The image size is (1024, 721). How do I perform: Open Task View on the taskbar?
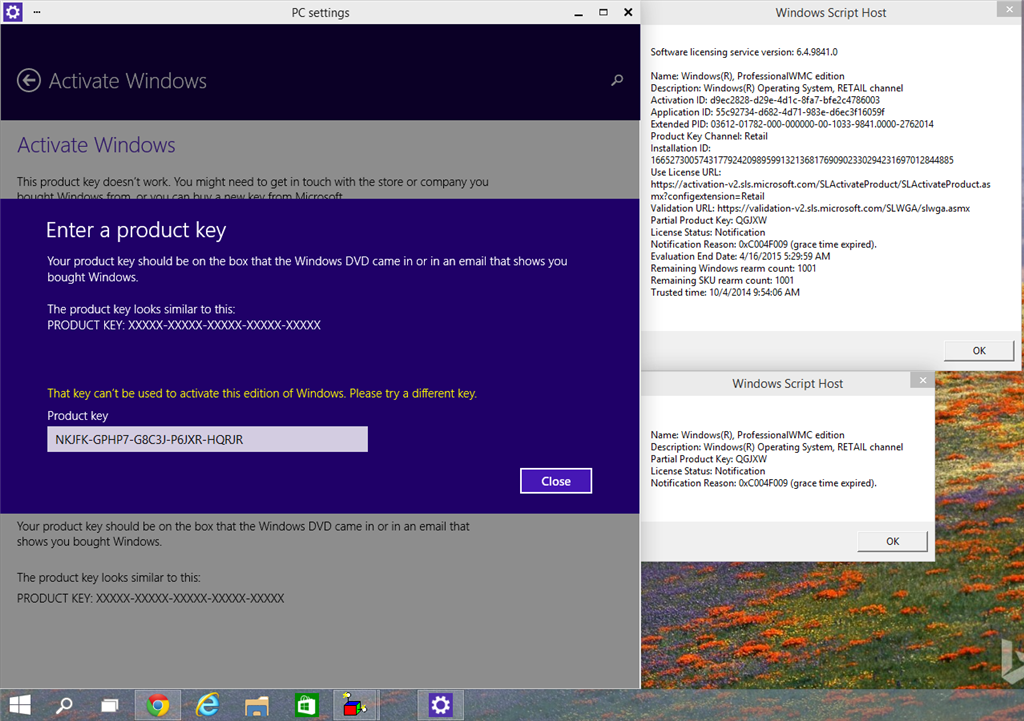(x=109, y=705)
